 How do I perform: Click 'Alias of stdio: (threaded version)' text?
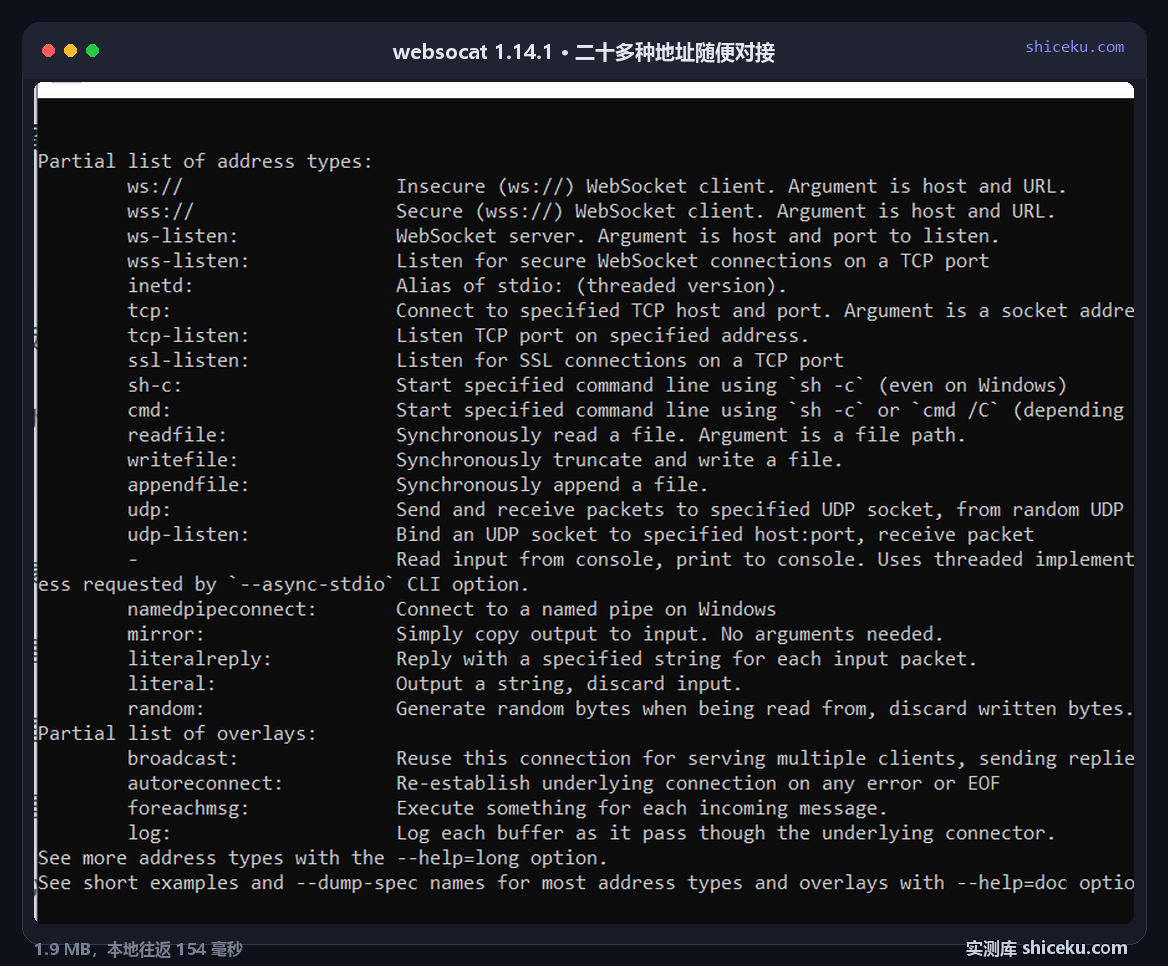coord(591,286)
